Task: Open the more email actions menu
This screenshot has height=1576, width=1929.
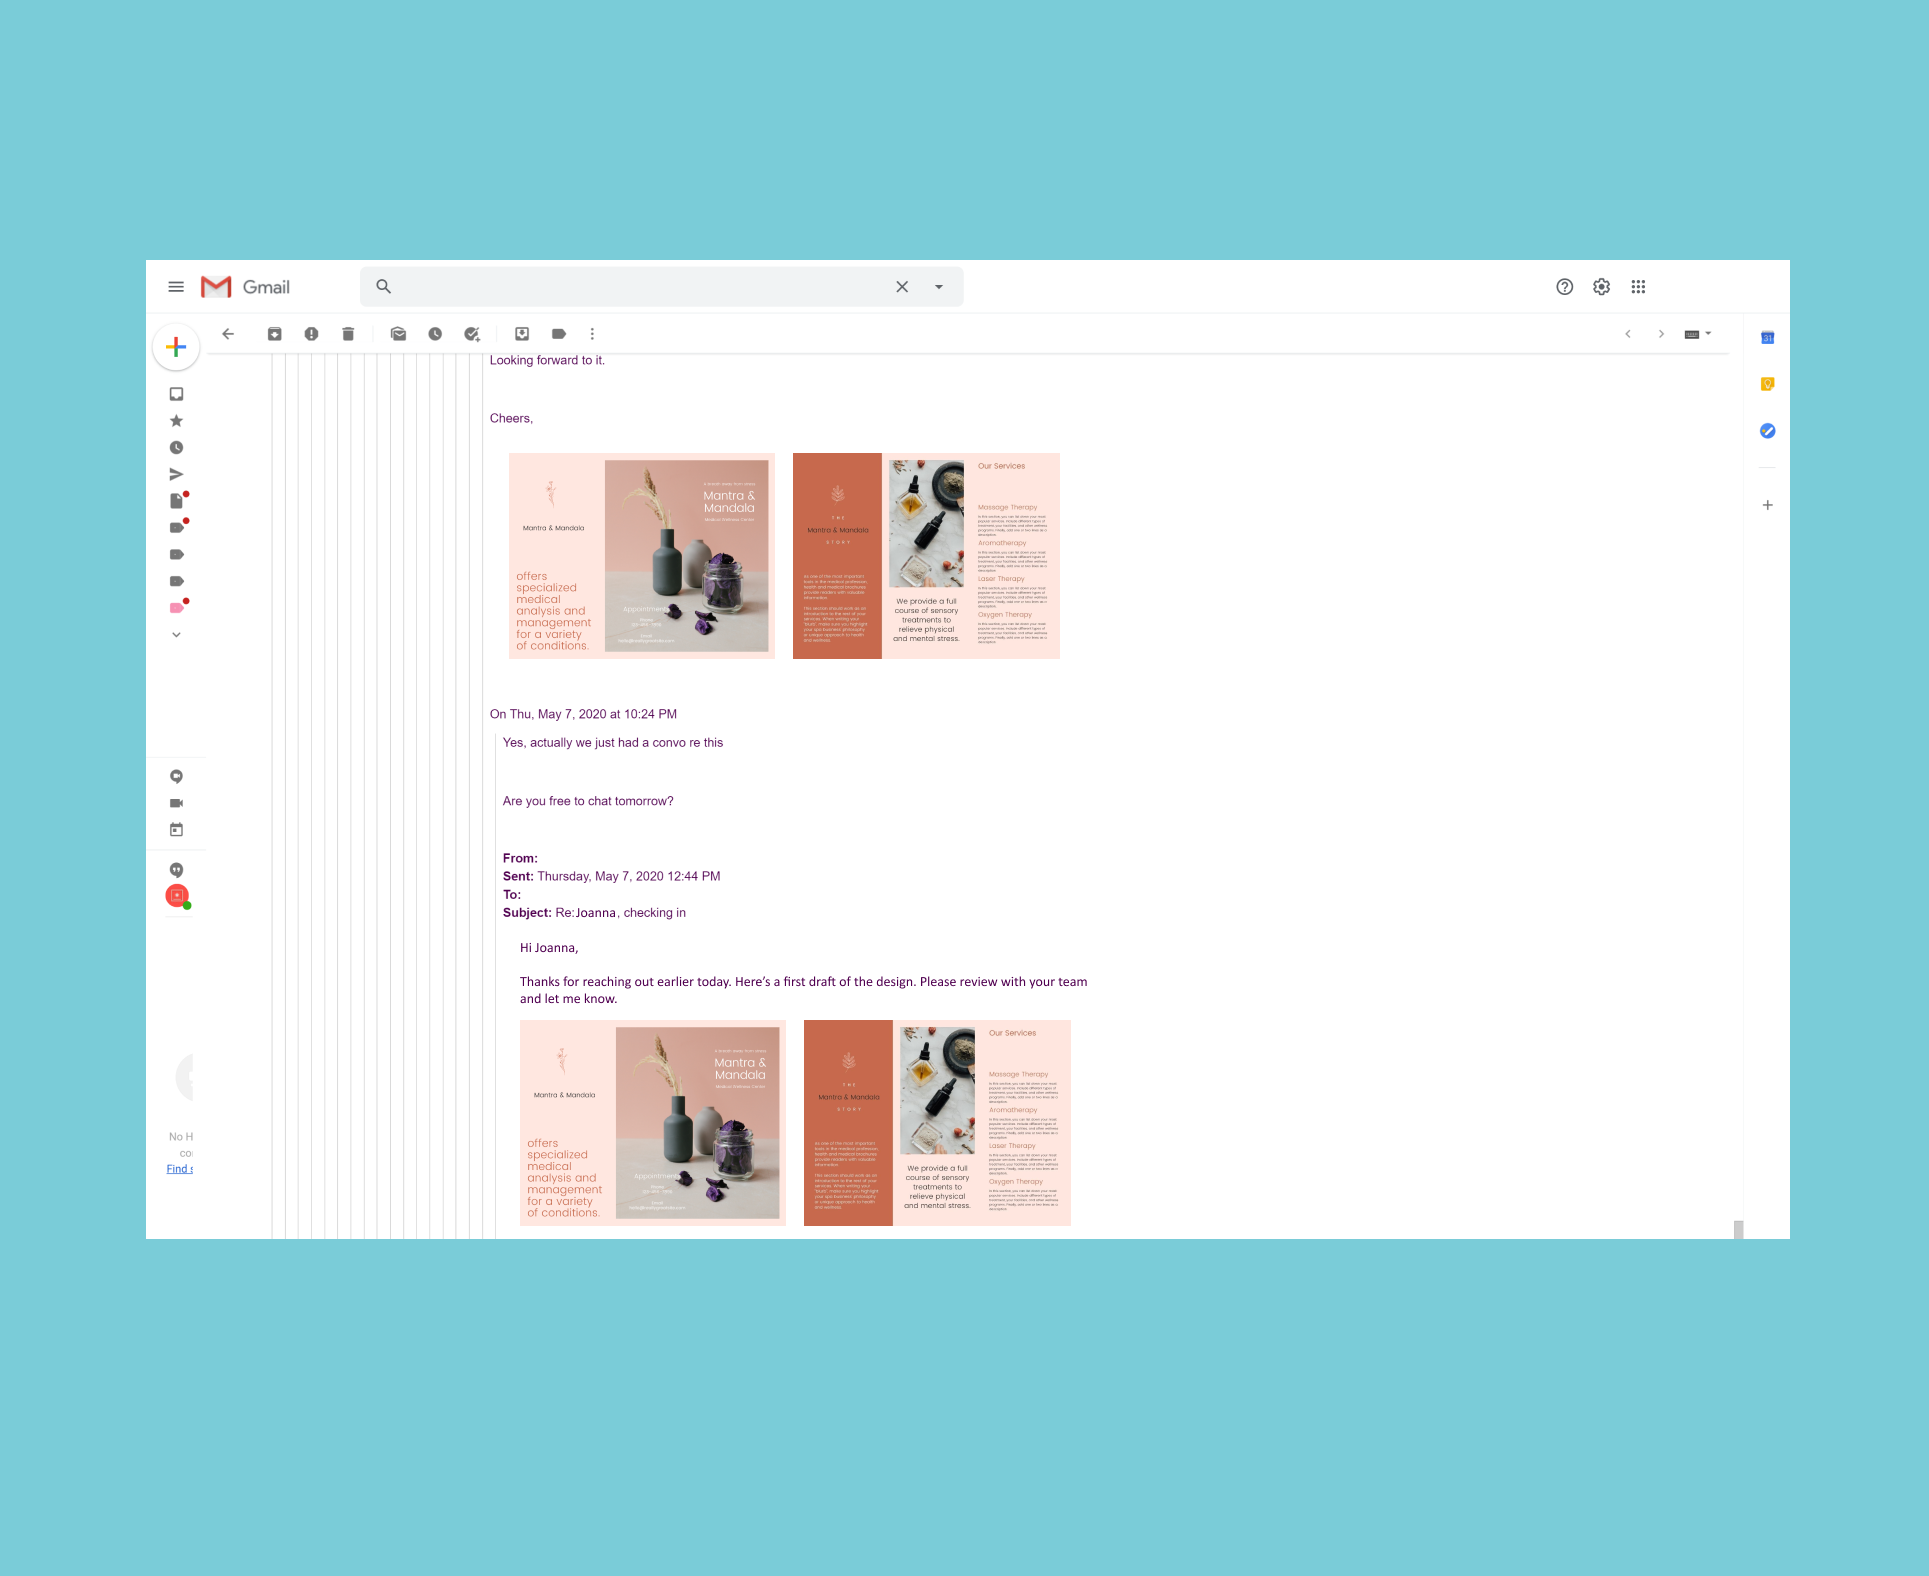Action: [592, 334]
